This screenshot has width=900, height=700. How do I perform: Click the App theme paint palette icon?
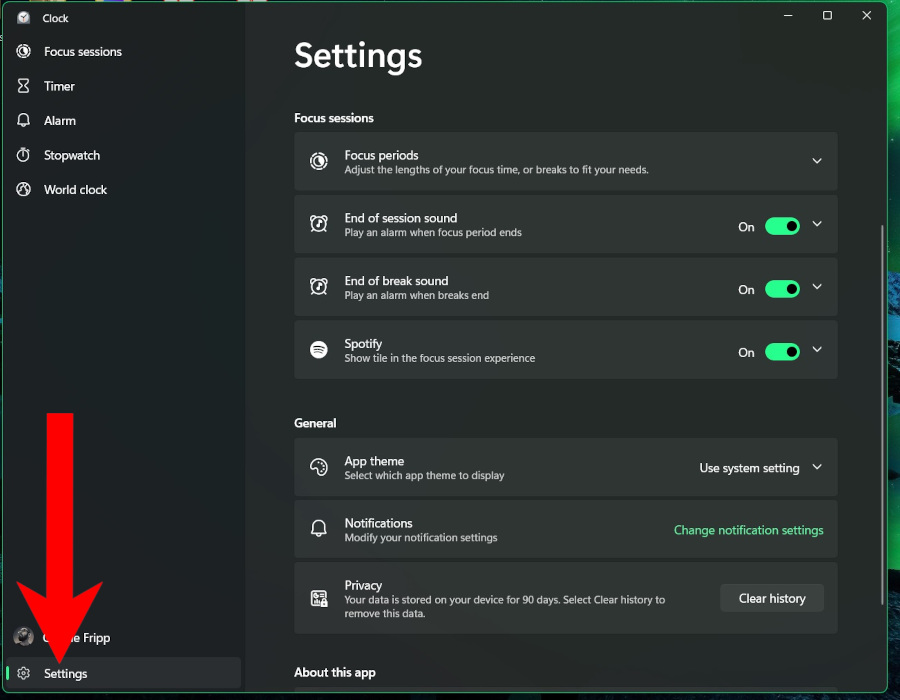click(x=318, y=466)
